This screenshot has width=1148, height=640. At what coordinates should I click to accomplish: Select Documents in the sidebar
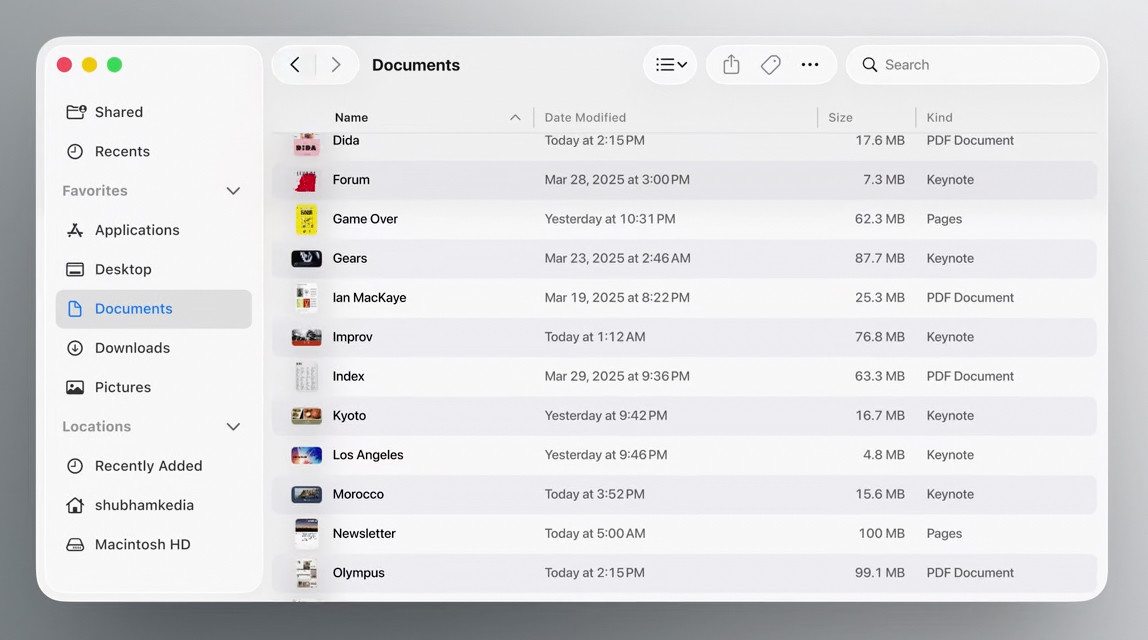(x=153, y=309)
